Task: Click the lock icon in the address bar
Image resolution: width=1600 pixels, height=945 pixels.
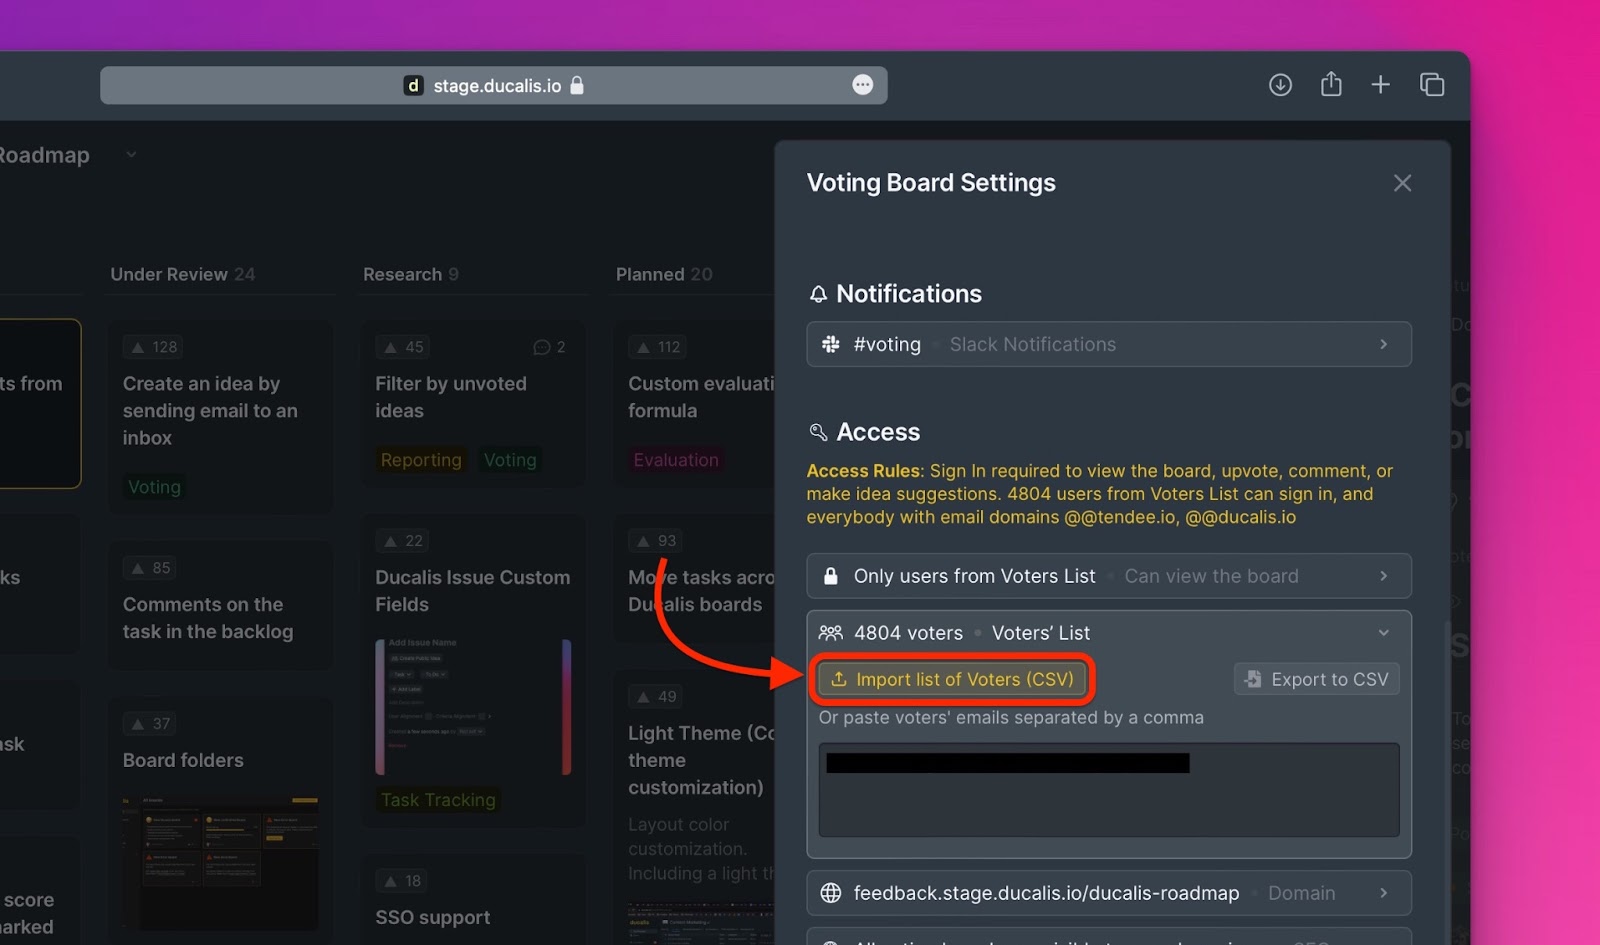Action: [577, 85]
